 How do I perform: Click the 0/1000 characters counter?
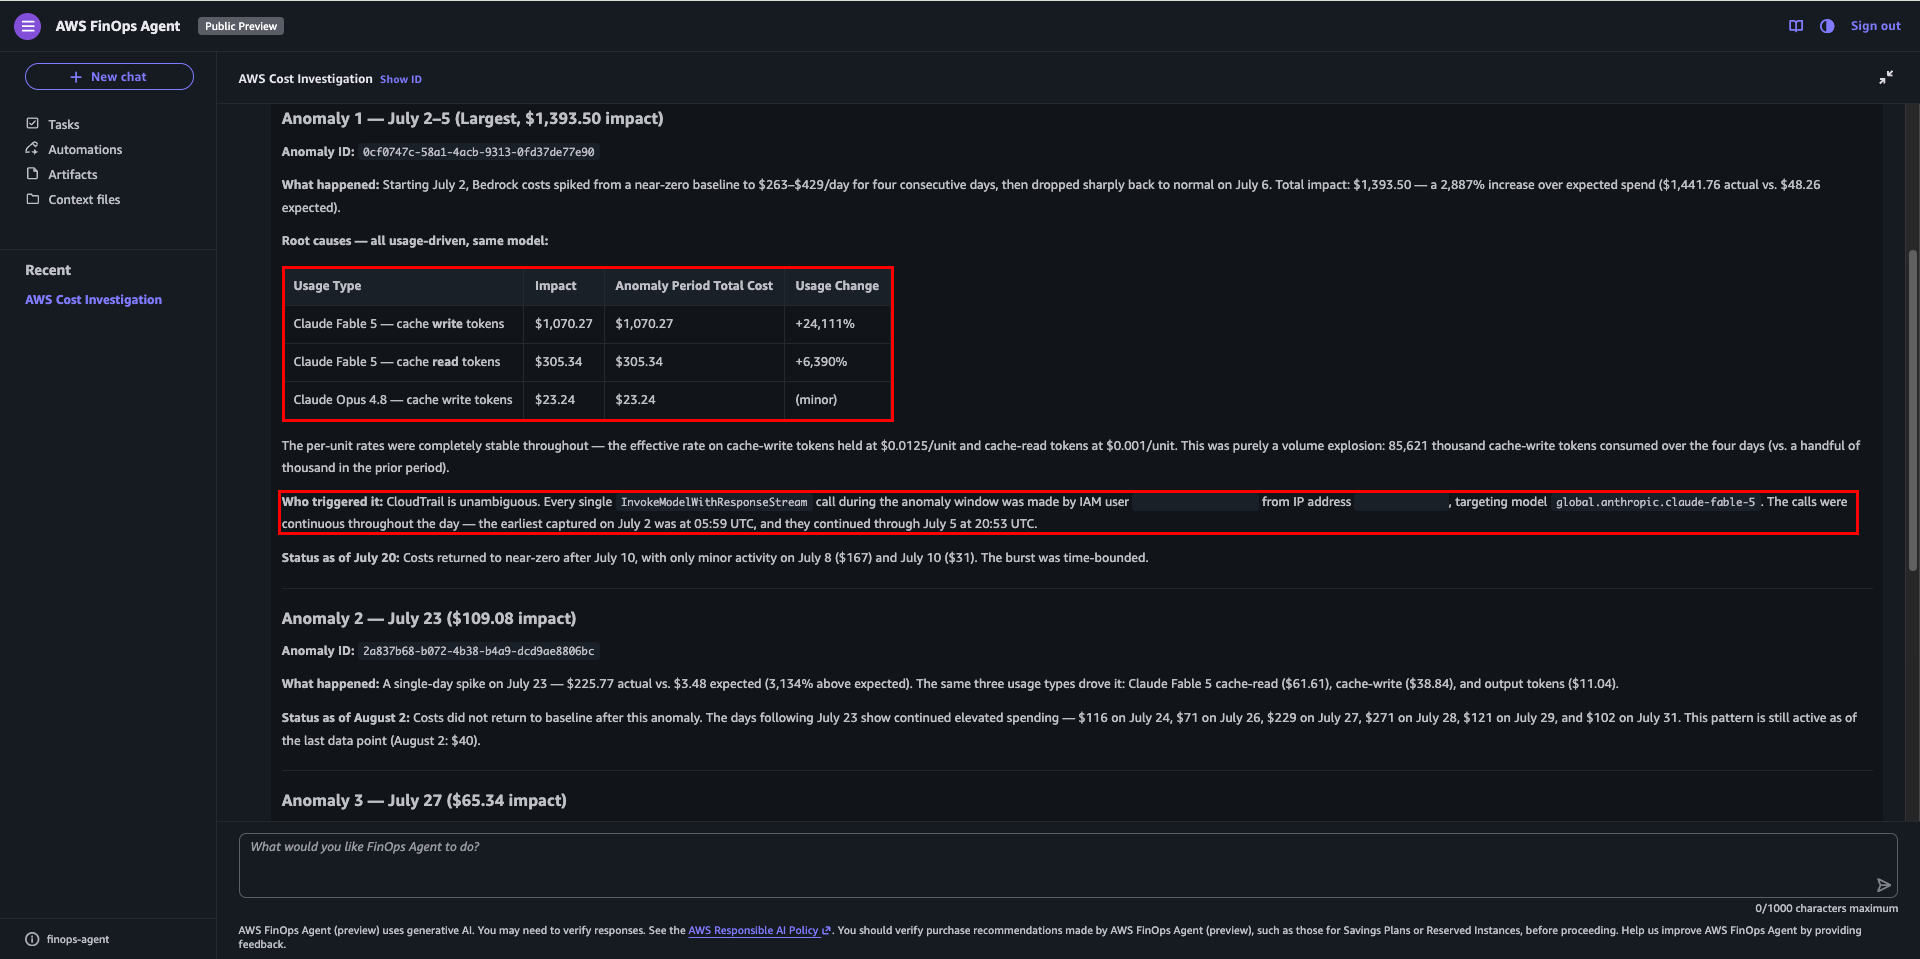point(1826,908)
